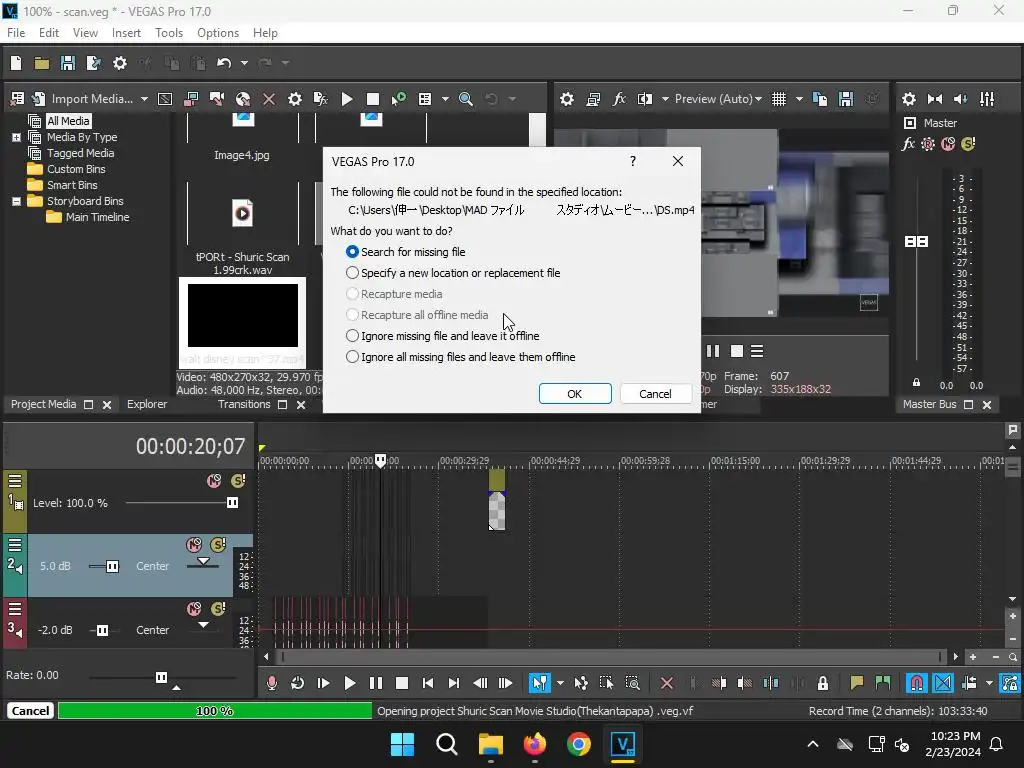This screenshot has height=768, width=1024.
Task: Stop media preview in Project Media toolbar
Action: tap(373, 99)
